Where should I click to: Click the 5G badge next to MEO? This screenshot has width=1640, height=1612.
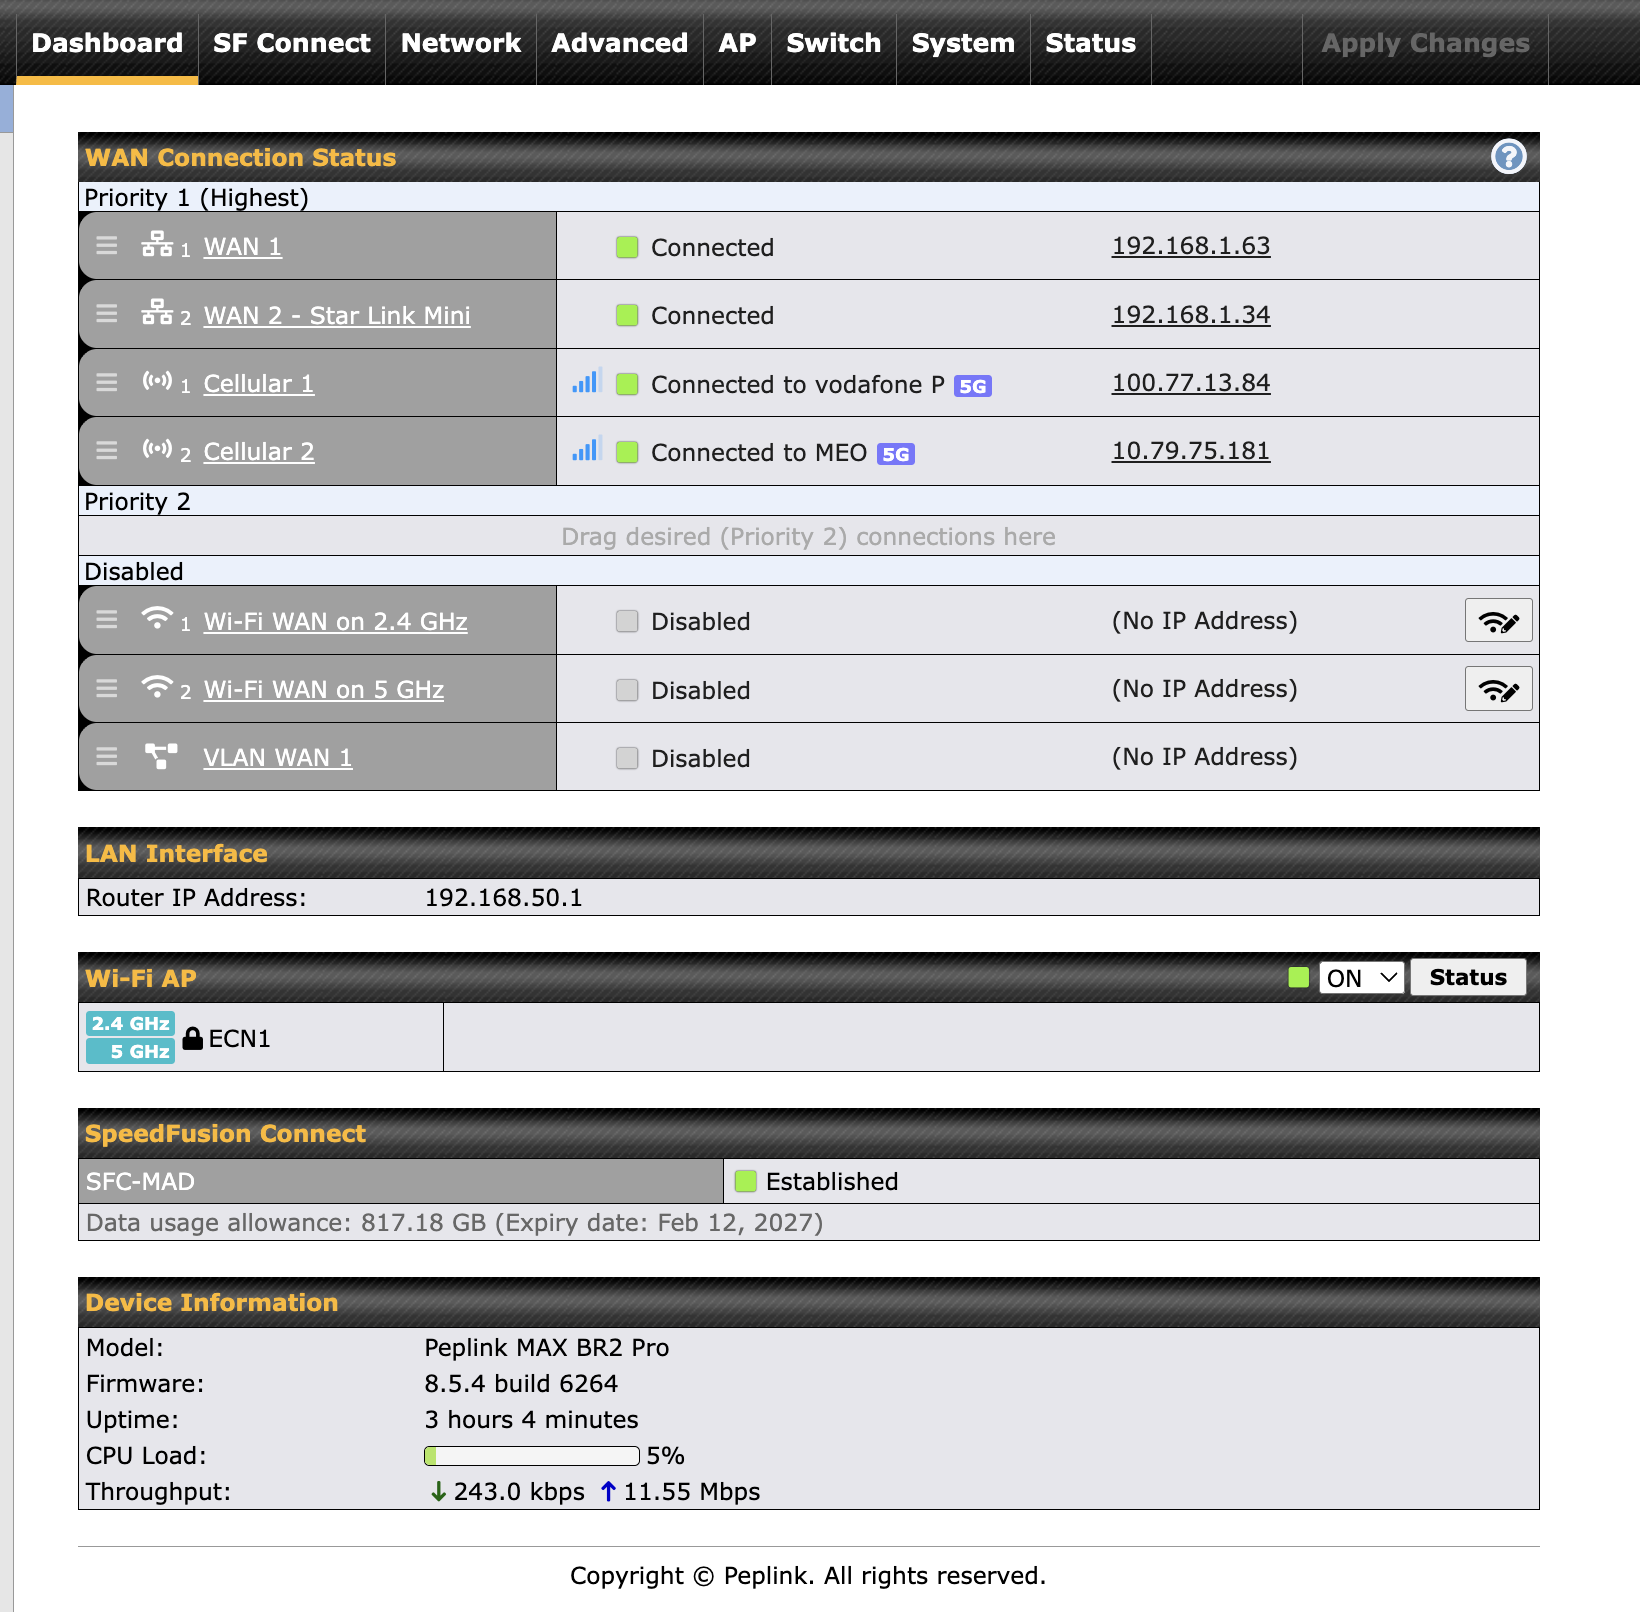click(x=895, y=454)
